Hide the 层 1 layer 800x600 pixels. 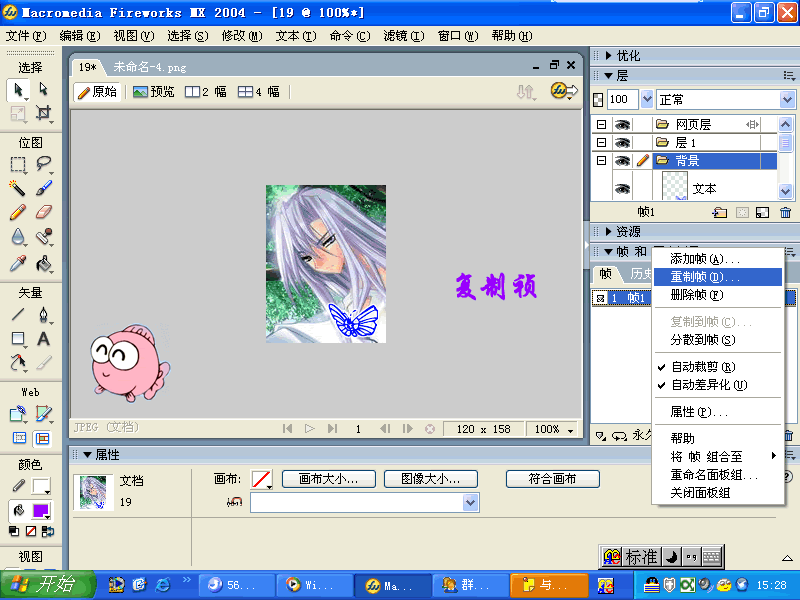pos(622,142)
